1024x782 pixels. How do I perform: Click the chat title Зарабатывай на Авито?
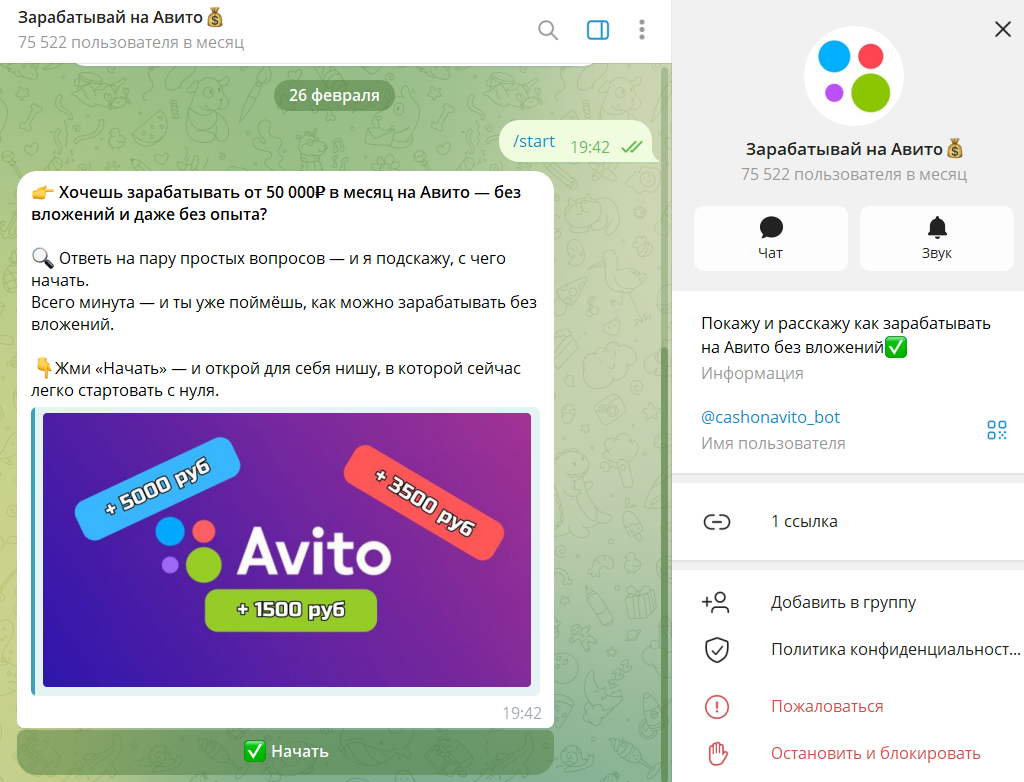tap(120, 18)
